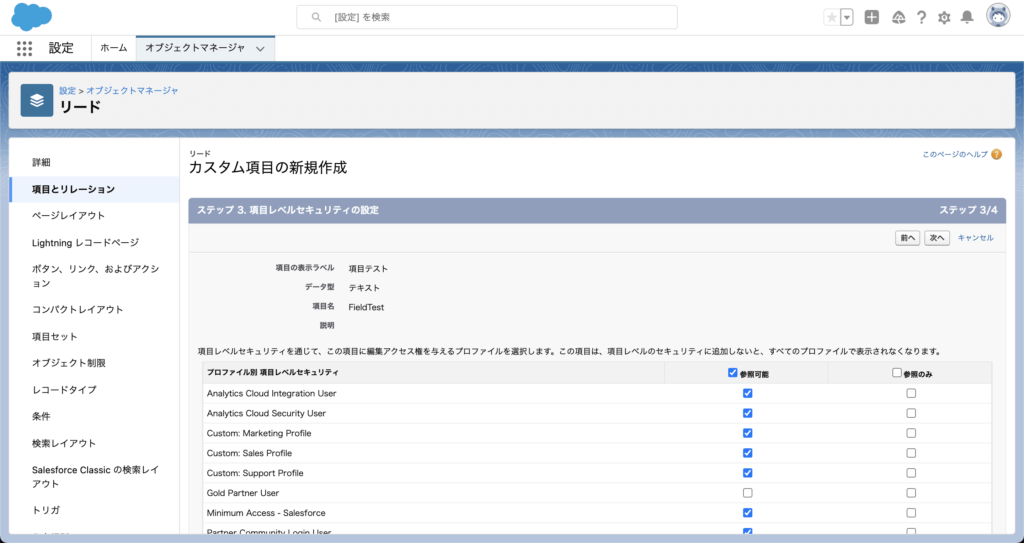Click the Salesforce cloud logo
Viewport: 1024px width, 543px height.
(x=32, y=17)
